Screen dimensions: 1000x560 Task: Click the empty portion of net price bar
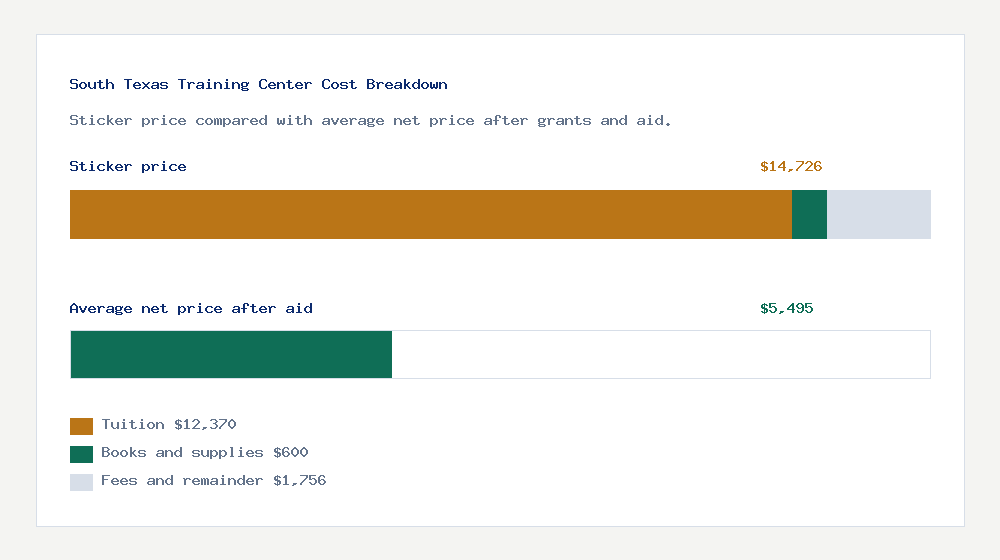pyautogui.click(x=660, y=354)
